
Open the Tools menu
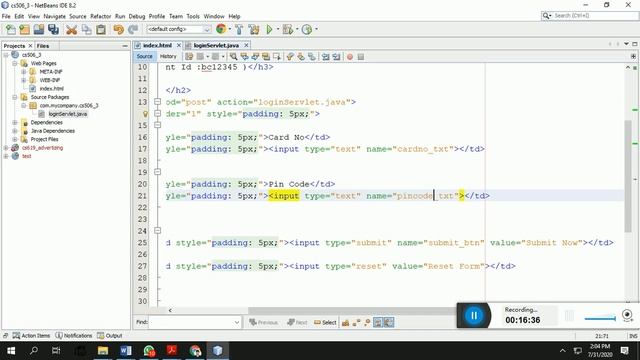pyautogui.click(x=193, y=16)
